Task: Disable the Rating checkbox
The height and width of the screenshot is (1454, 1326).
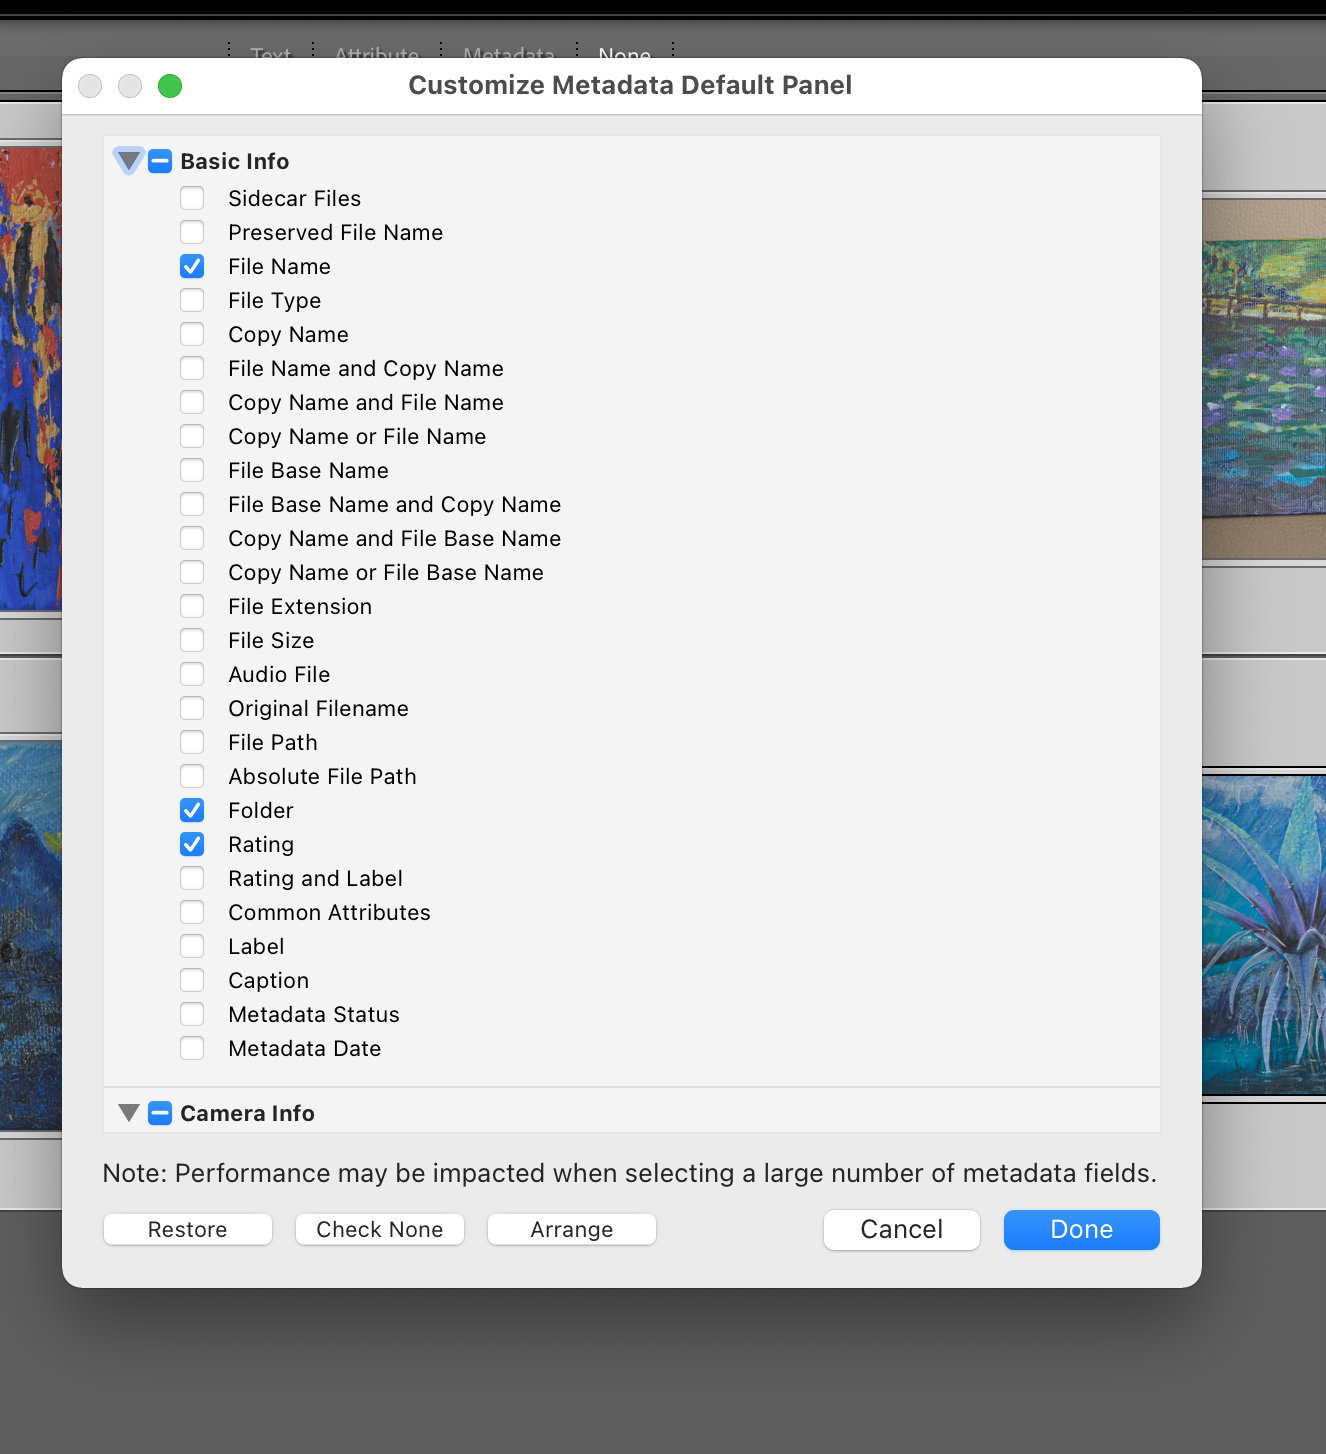Action: pos(192,844)
